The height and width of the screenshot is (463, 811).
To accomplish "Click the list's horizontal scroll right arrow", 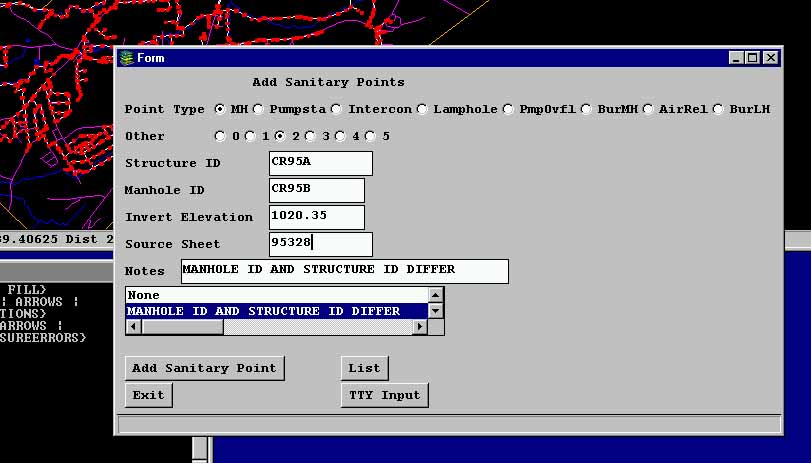I will (420, 326).
